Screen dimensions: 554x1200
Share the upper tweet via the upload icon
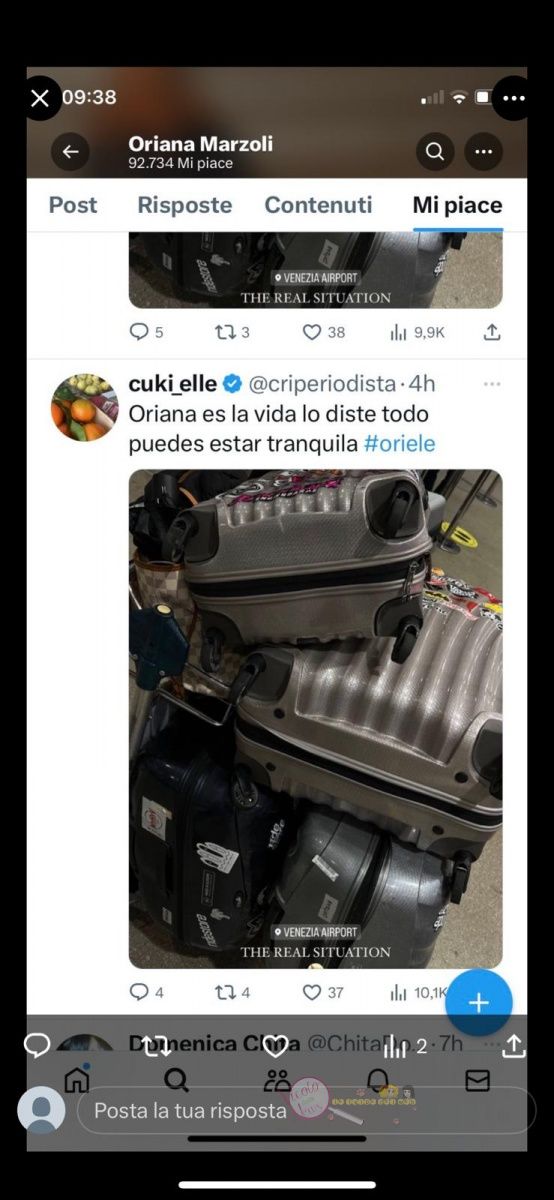[x=492, y=332]
